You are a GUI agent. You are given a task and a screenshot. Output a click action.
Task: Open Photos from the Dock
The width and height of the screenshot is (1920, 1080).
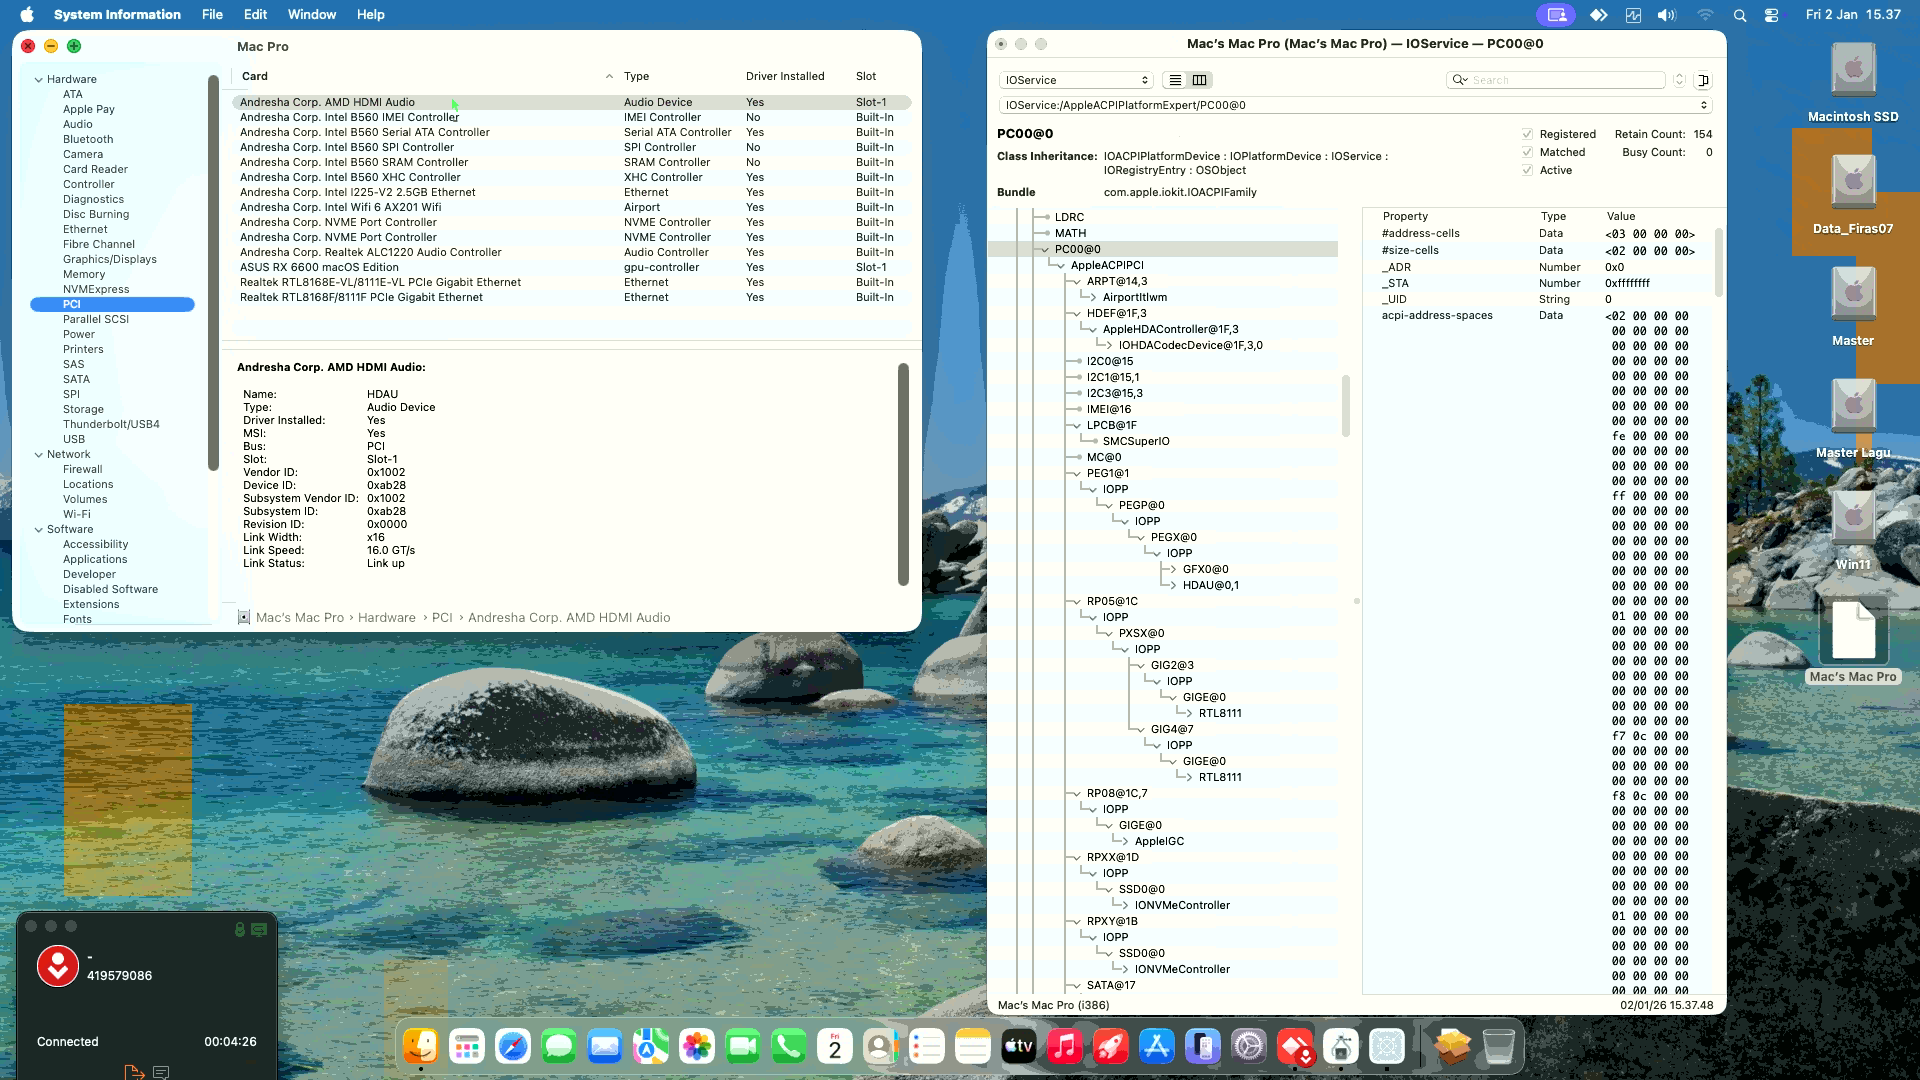point(697,1047)
